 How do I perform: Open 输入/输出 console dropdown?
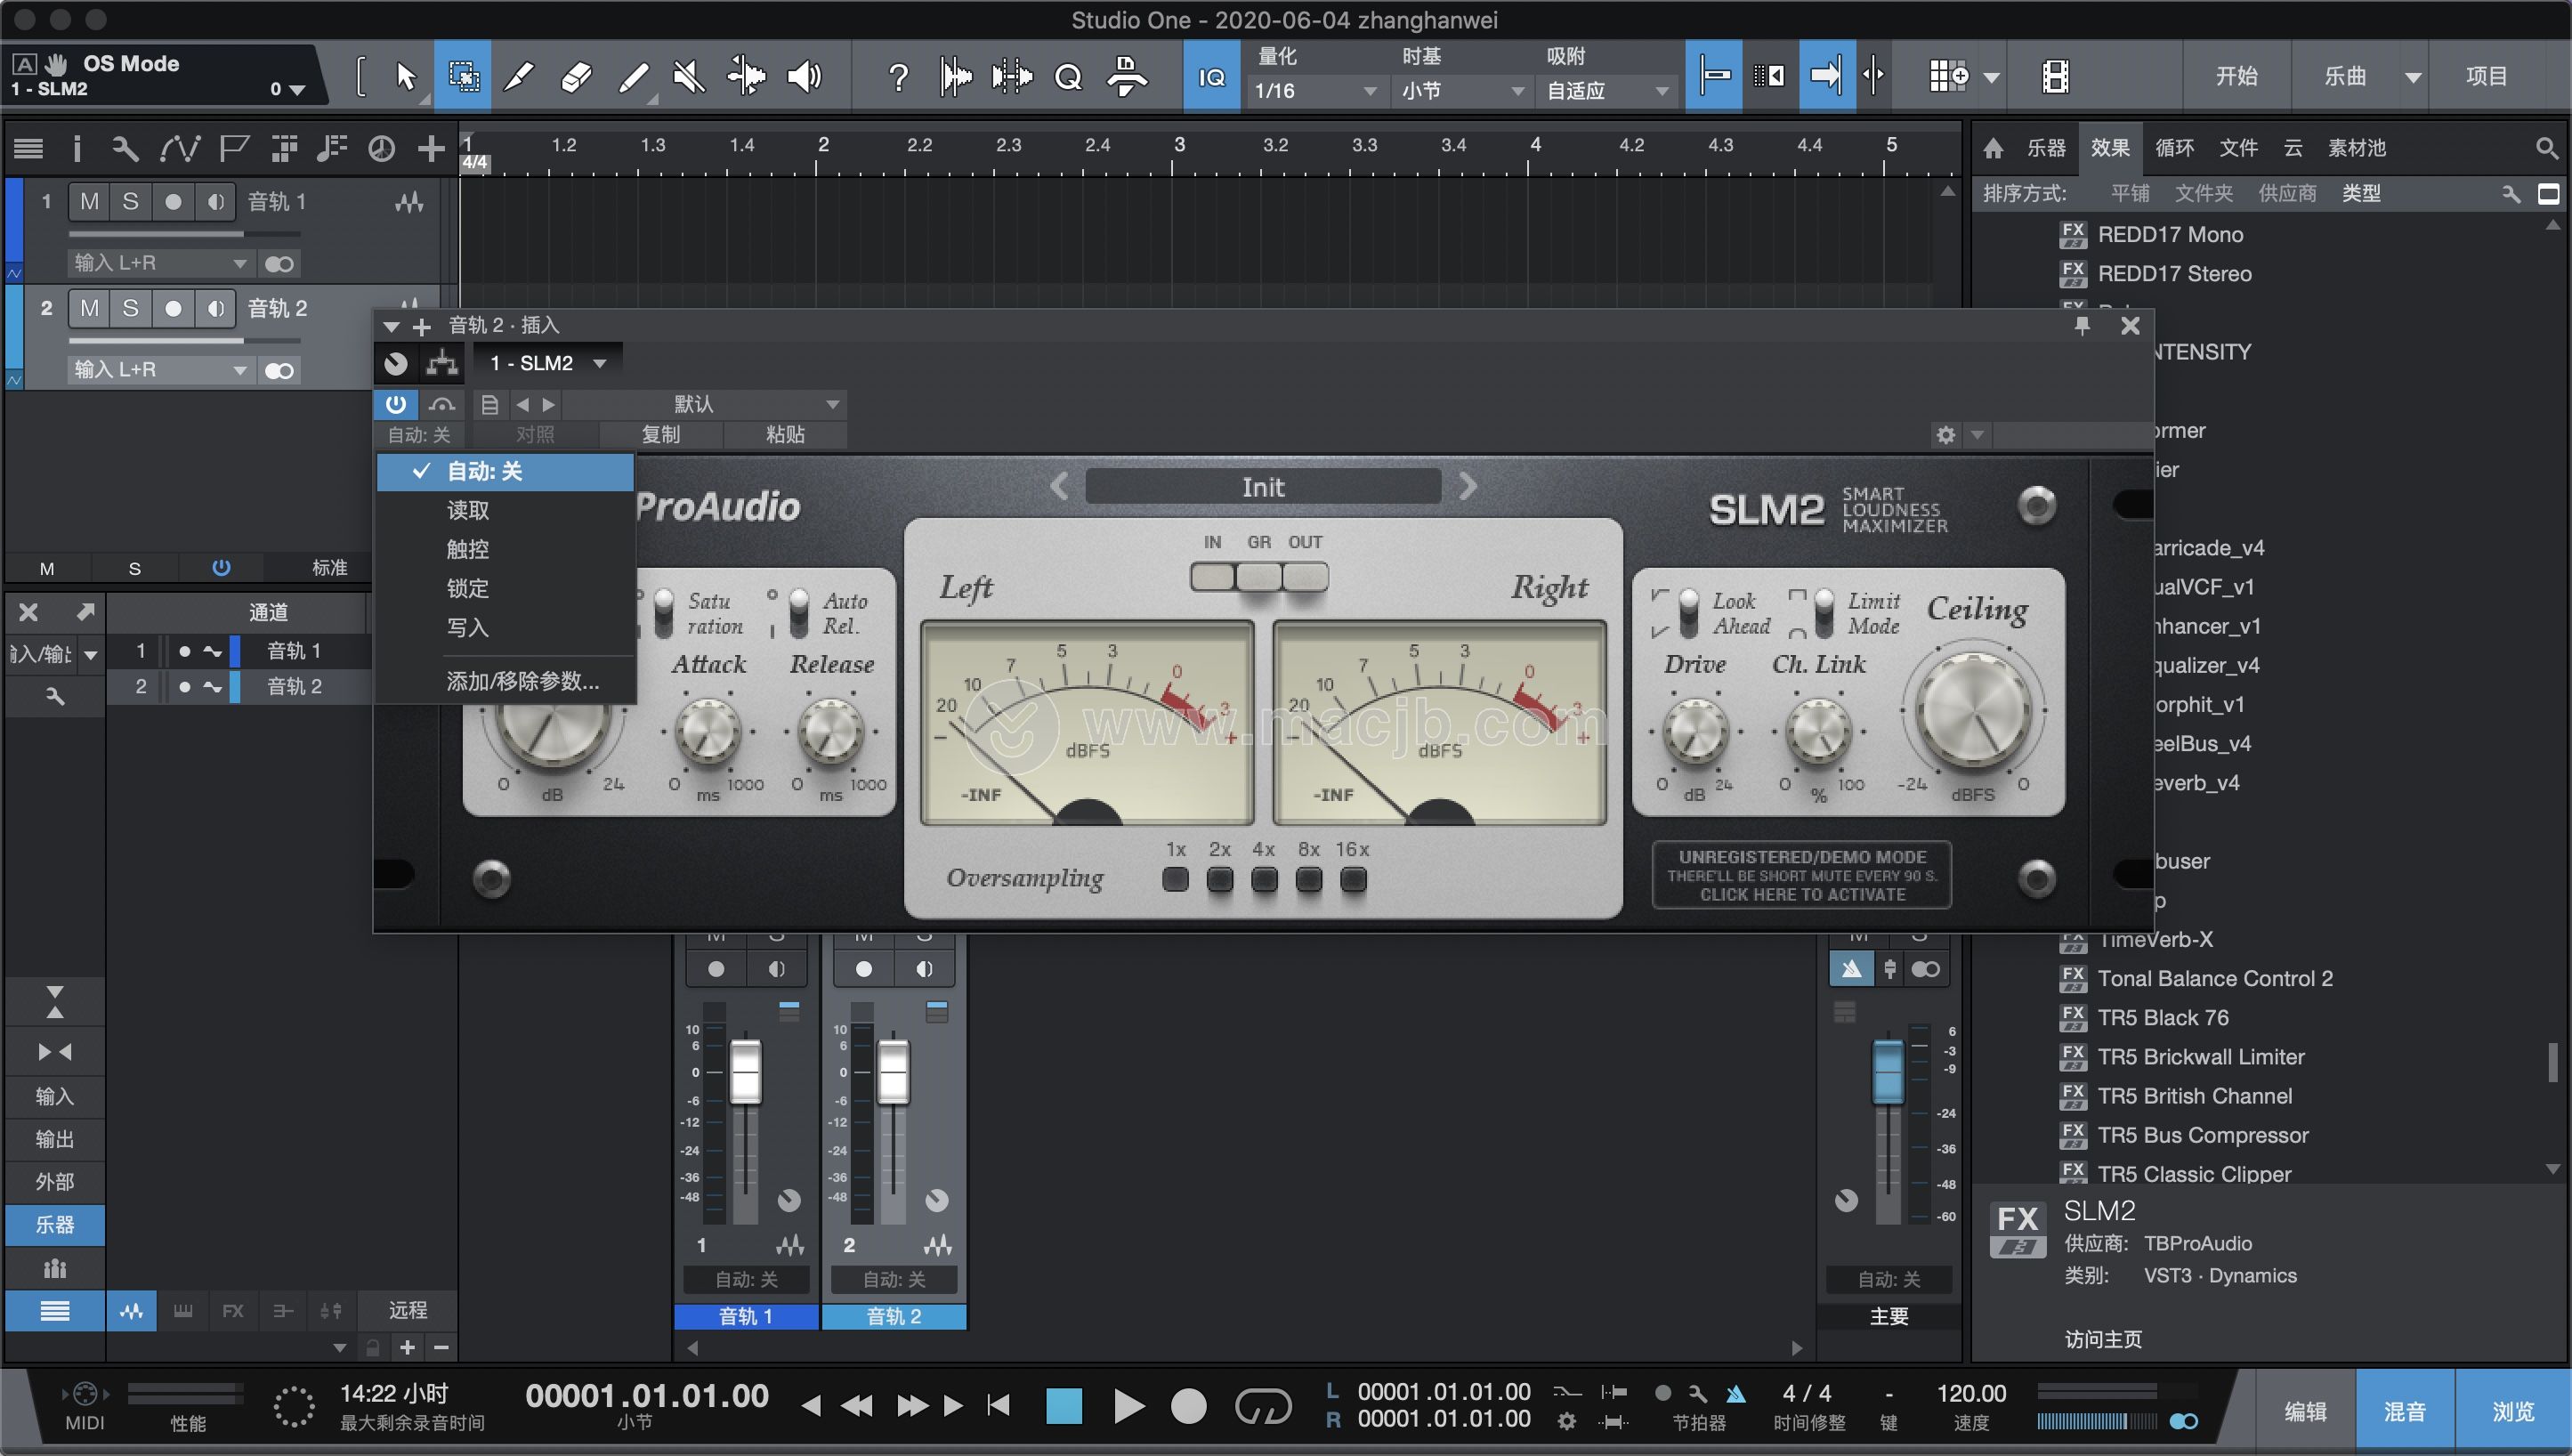tap(54, 654)
